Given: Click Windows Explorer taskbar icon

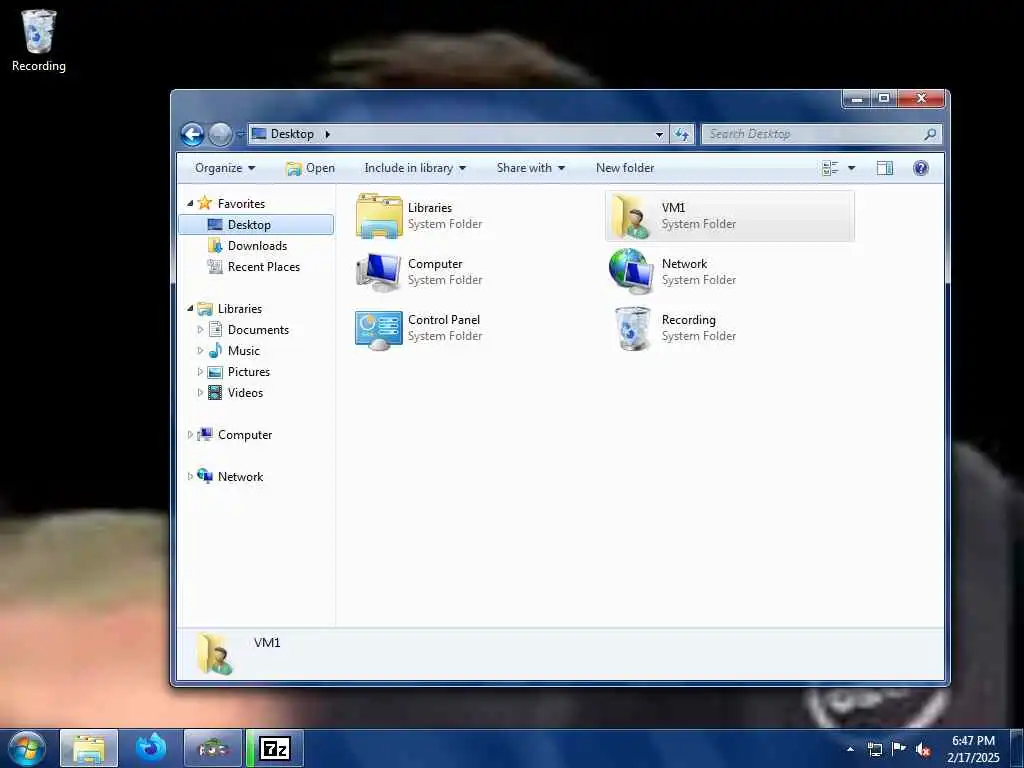Looking at the screenshot, I should [89, 748].
